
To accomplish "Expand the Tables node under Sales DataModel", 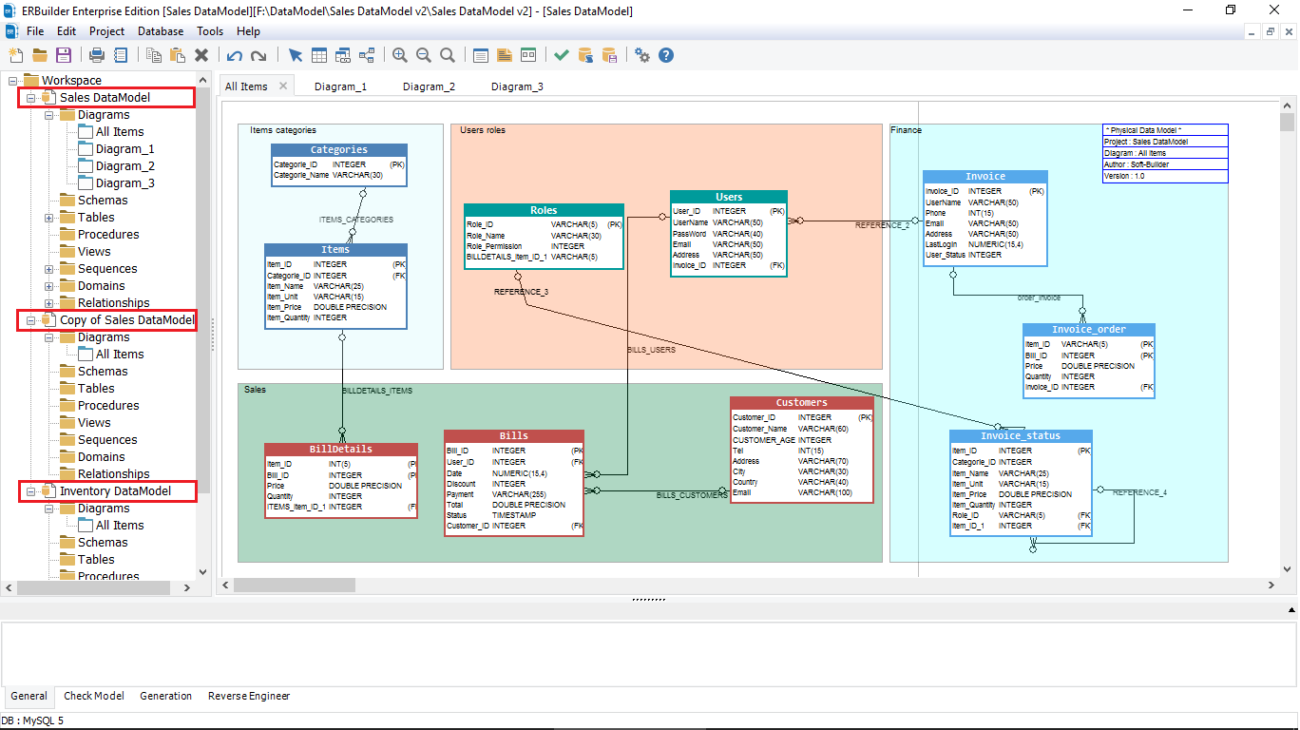I will click(47, 217).
